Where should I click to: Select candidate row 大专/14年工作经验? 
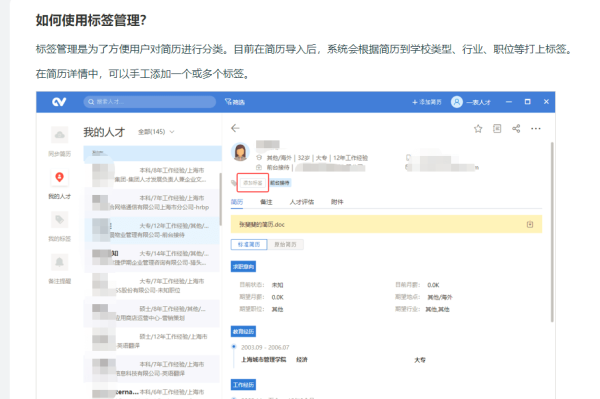(152, 258)
